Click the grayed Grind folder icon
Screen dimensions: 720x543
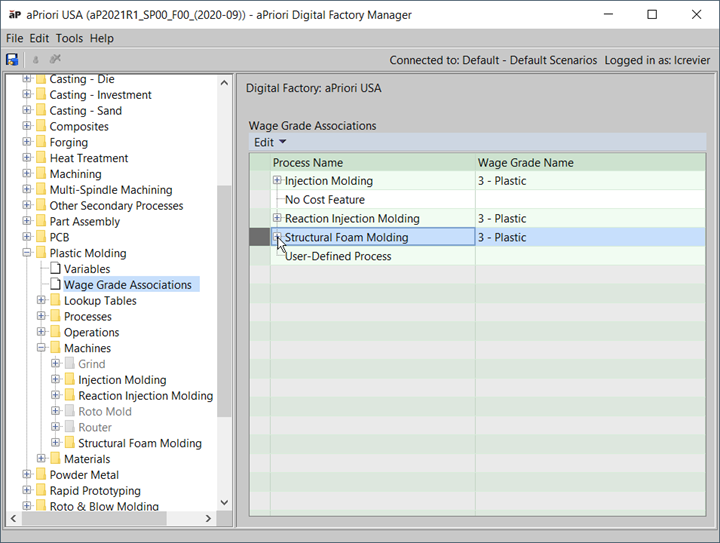(x=69, y=364)
